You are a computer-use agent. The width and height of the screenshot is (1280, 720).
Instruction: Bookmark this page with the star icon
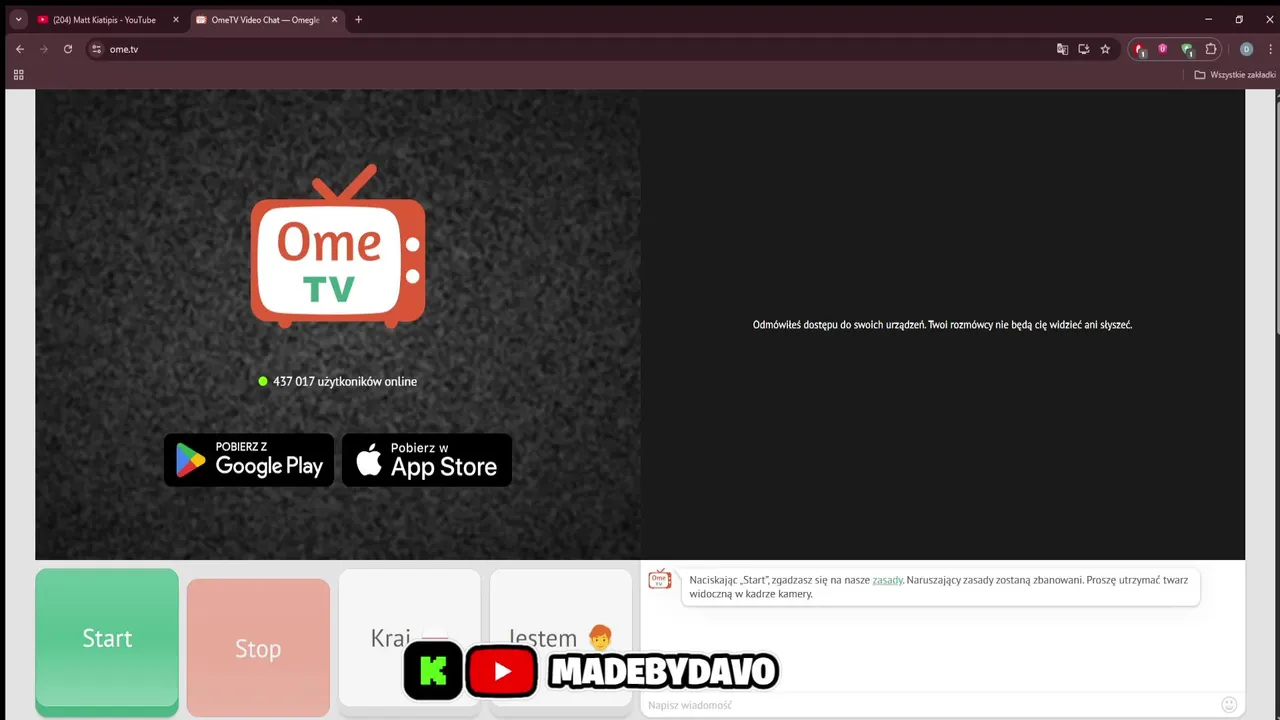1105,49
